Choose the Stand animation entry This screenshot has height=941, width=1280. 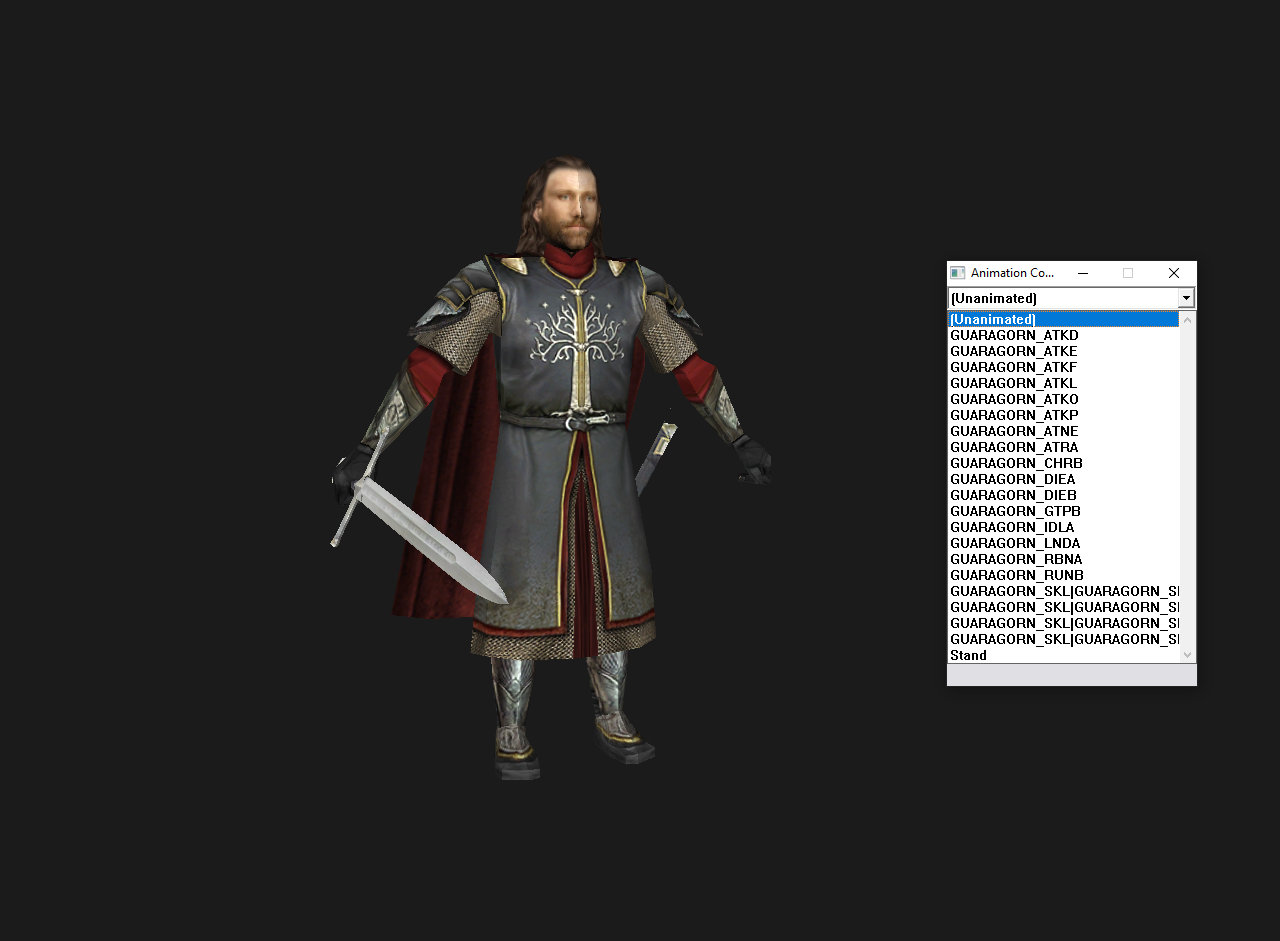coord(1064,655)
